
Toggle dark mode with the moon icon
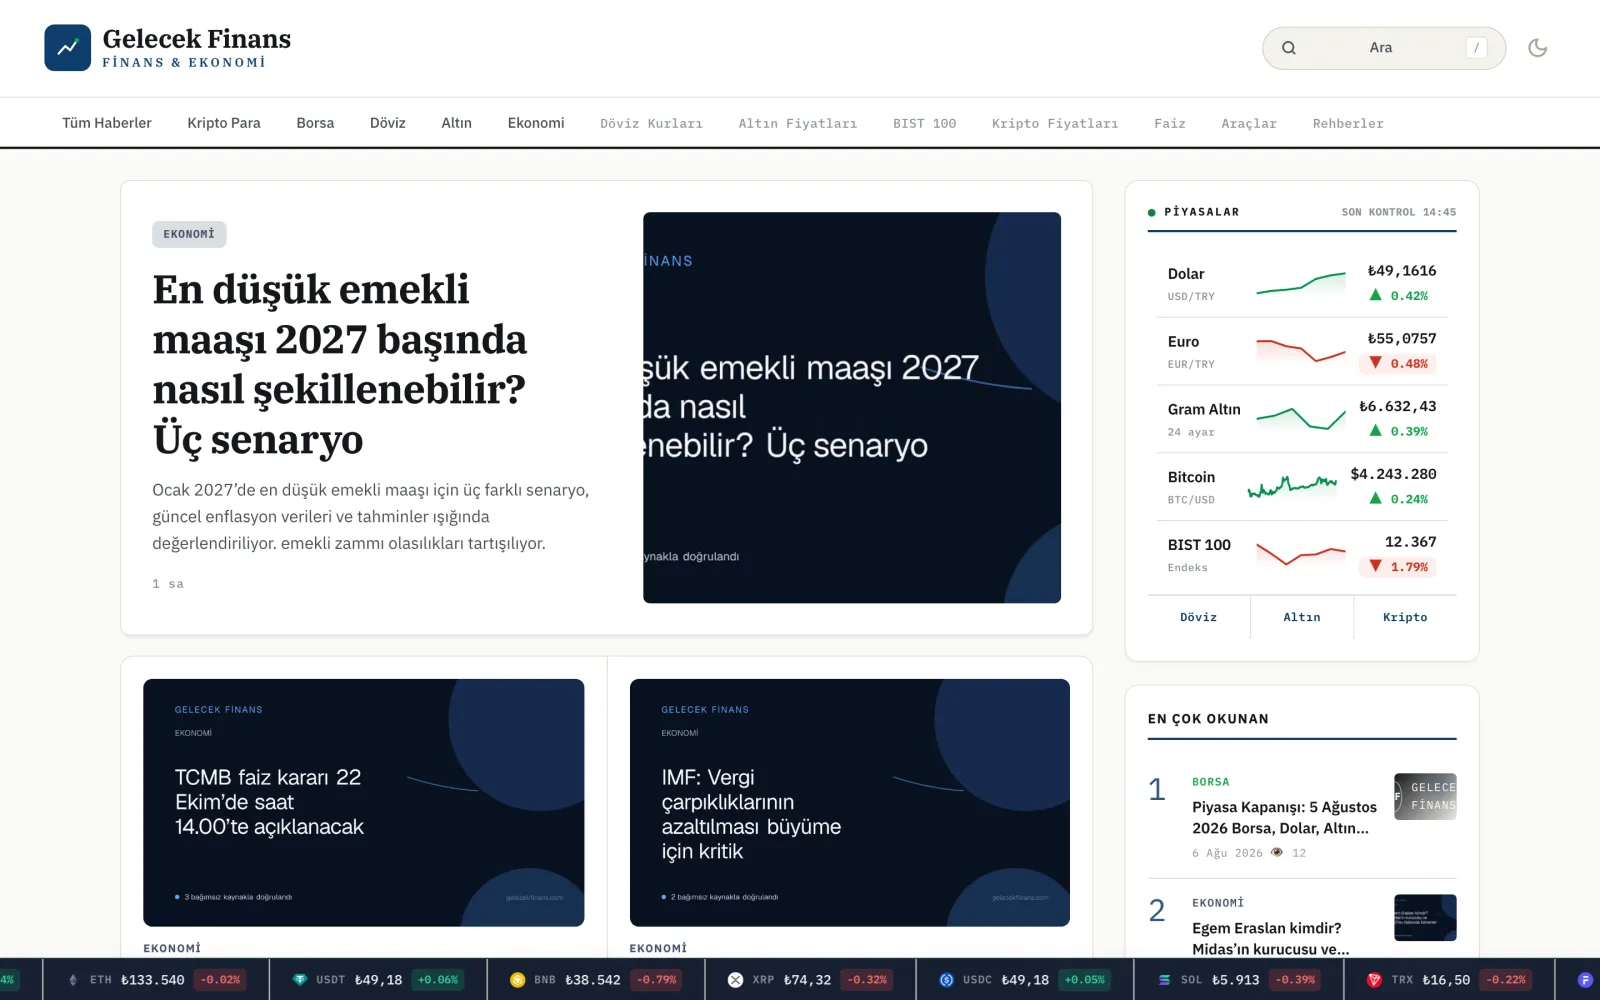[x=1537, y=48]
